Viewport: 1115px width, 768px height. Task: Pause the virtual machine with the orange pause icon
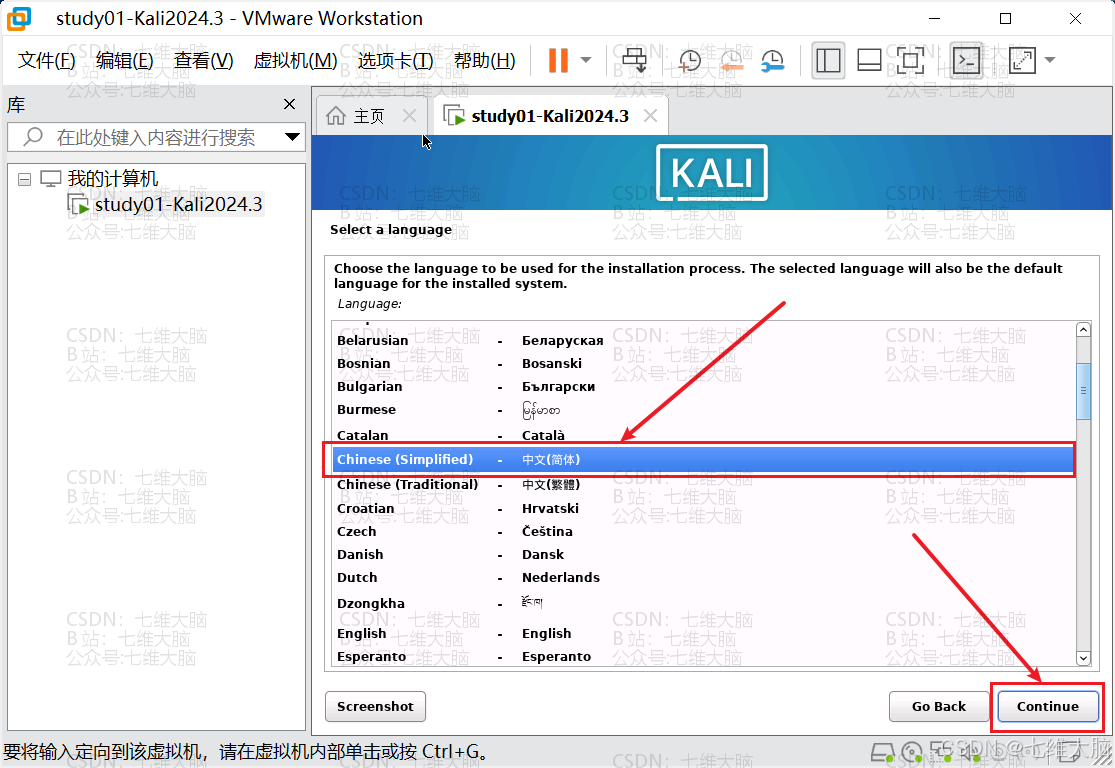[x=558, y=60]
